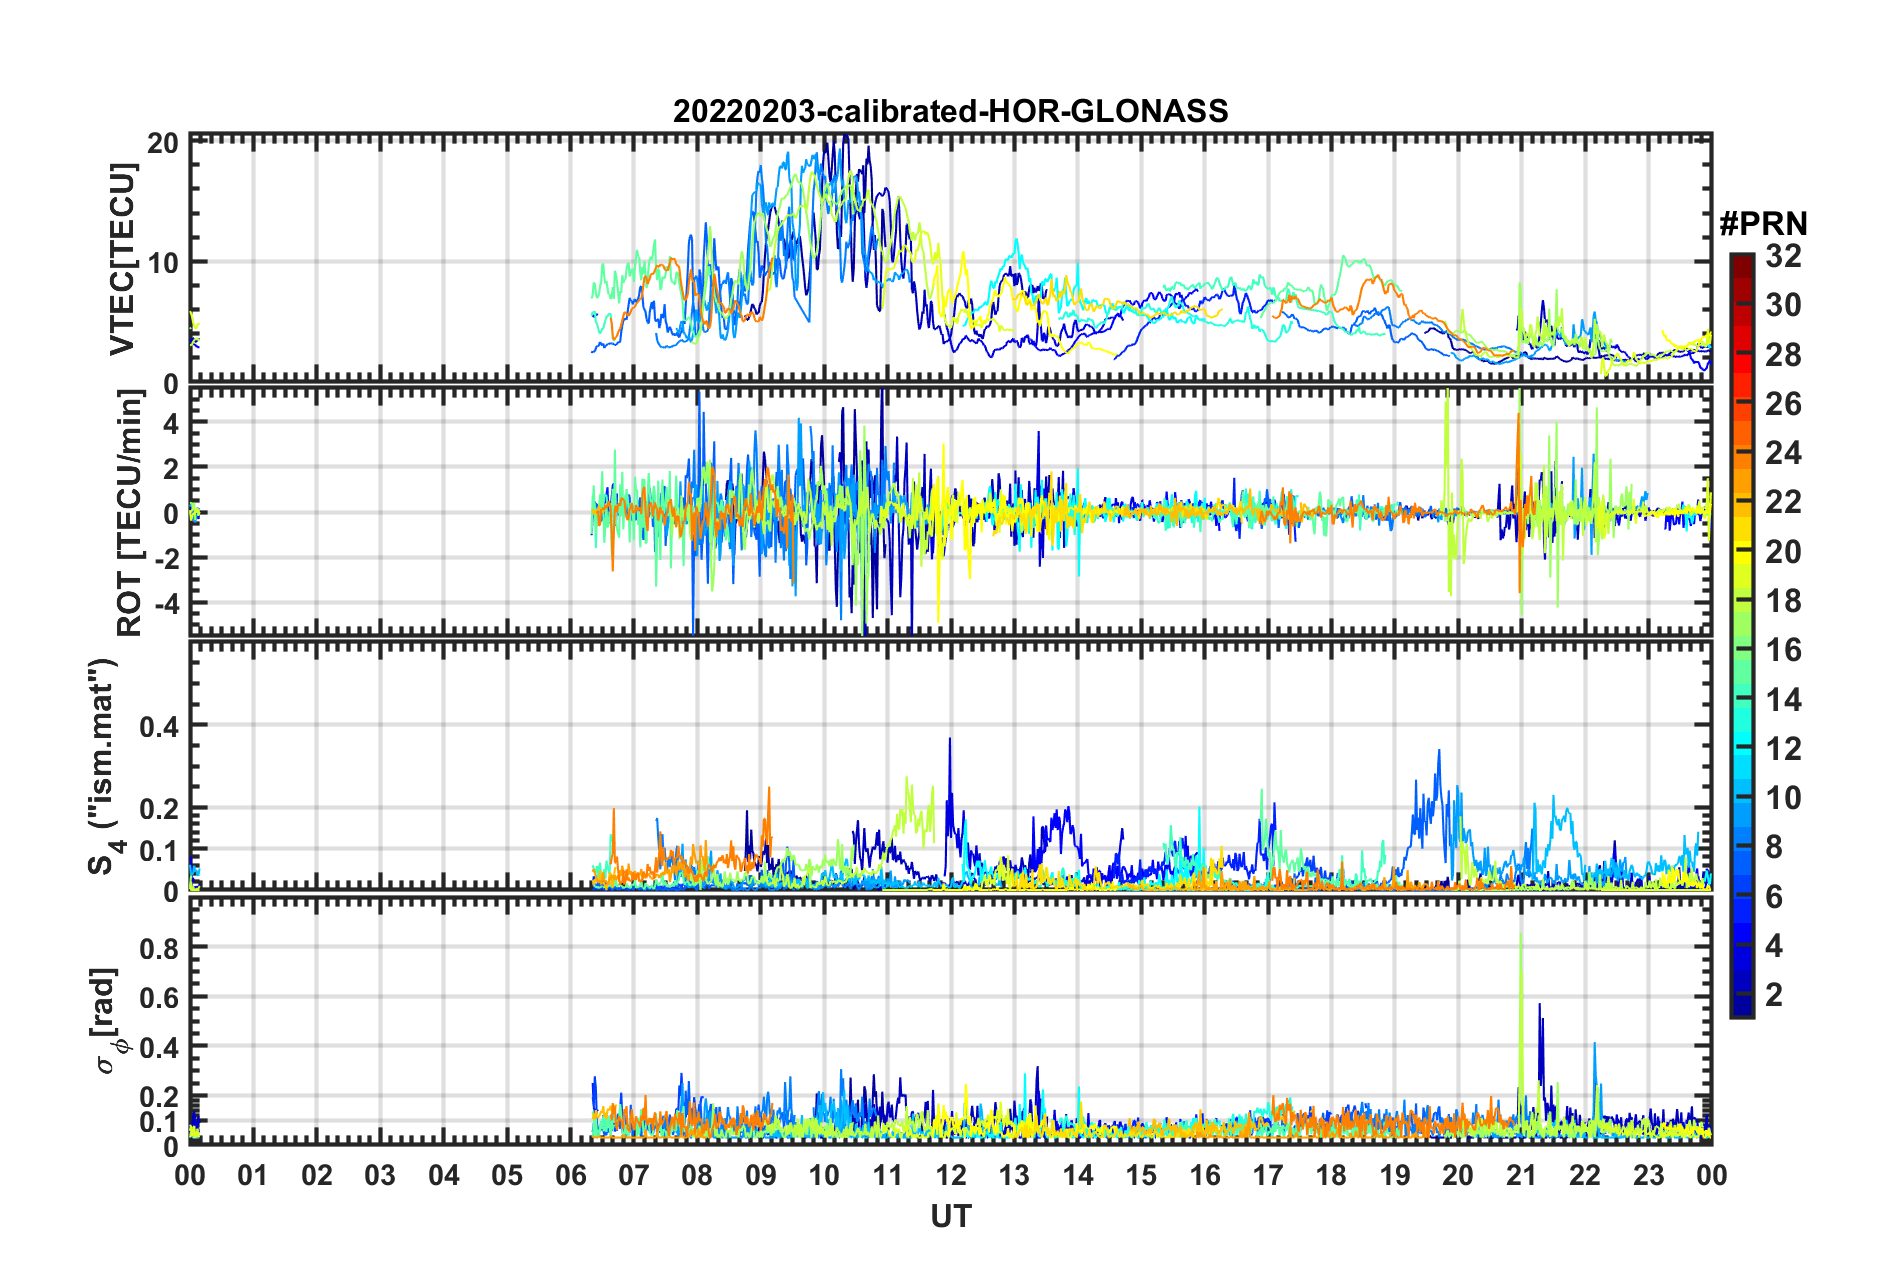This screenshot has height=1272, width=1902.
Task: Click x-axis hour label 23
Action: [1649, 1175]
